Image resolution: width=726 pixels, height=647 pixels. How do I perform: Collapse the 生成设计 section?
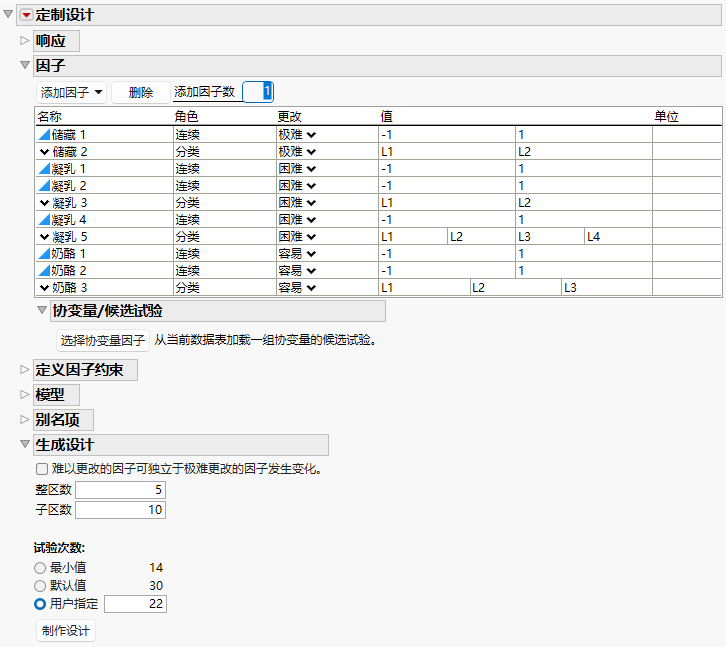coord(25,444)
